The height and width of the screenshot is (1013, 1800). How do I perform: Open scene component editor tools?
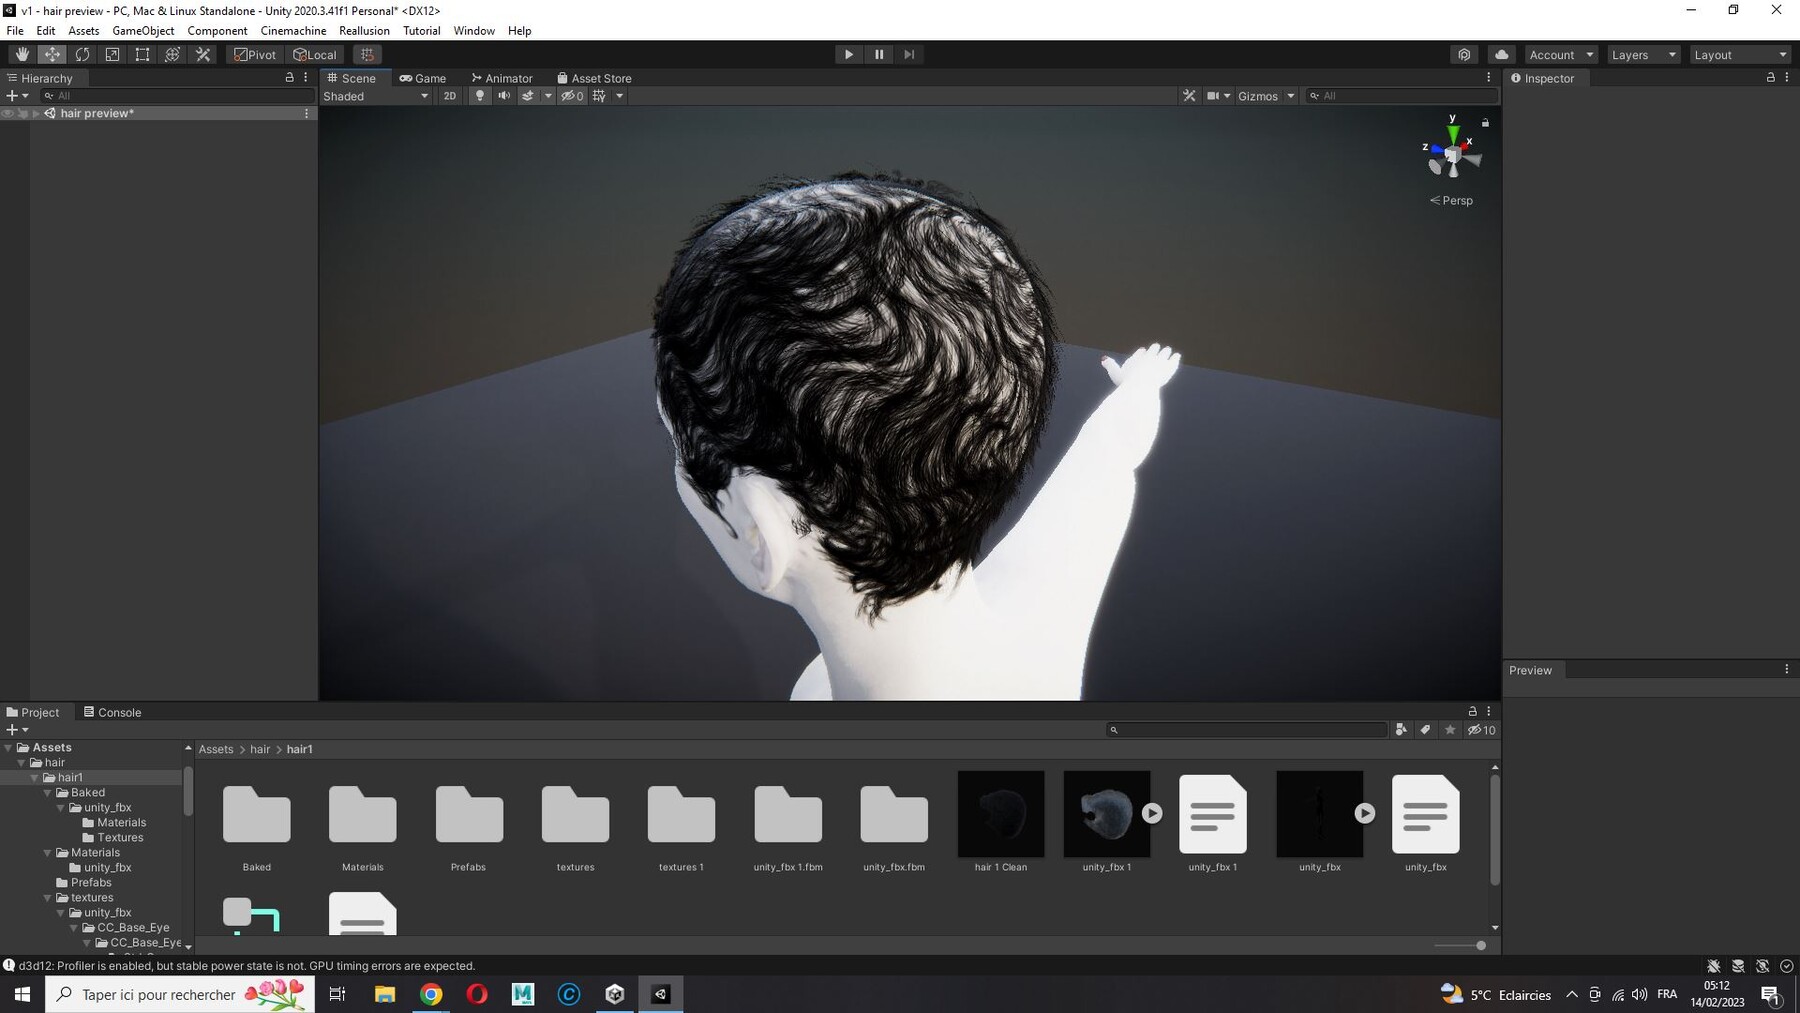click(1189, 96)
